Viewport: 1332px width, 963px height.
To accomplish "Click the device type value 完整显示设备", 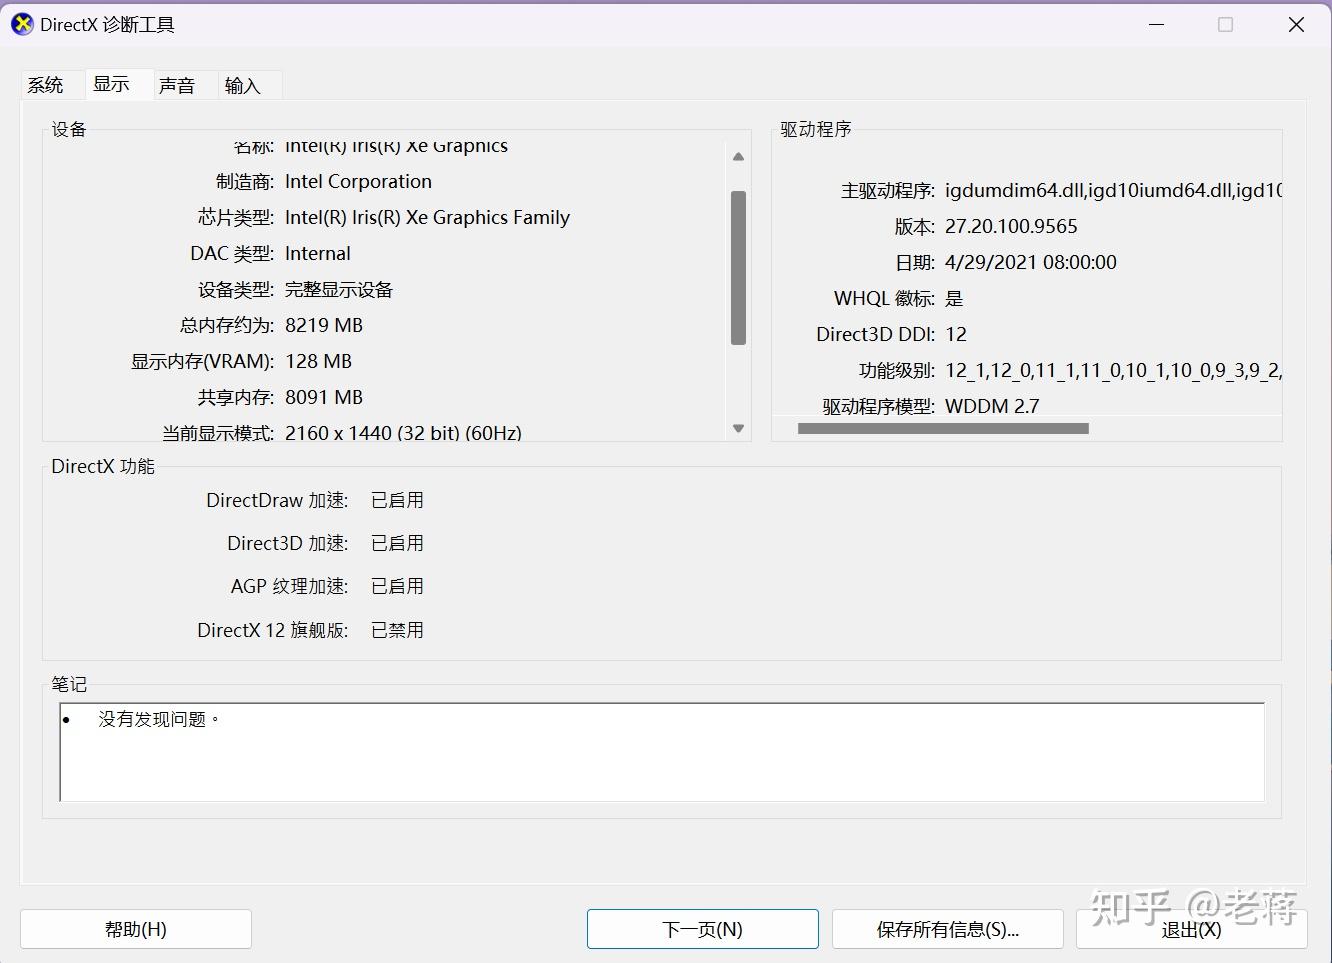I will (339, 290).
